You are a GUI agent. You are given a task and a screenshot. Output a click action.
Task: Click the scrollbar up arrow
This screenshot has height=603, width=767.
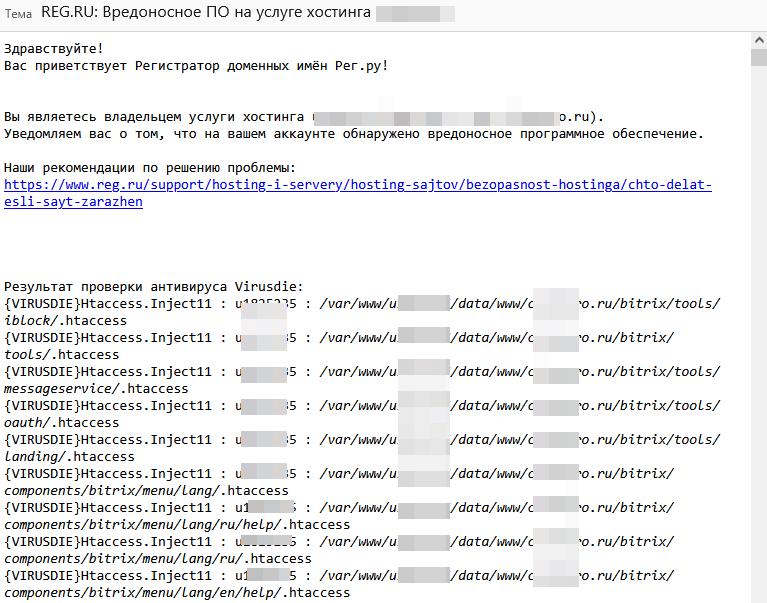759,41
